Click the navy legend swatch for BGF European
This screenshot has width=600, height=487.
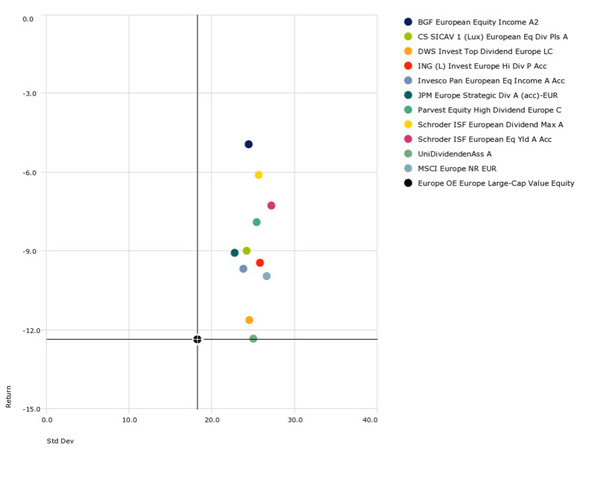point(408,22)
